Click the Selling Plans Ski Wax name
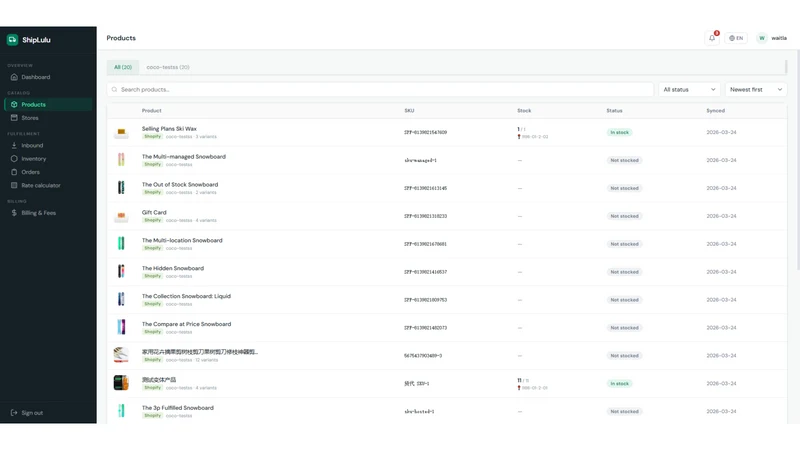The height and width of the screenshot is (450, 800). pyautogui.click(x=169, y=129)
